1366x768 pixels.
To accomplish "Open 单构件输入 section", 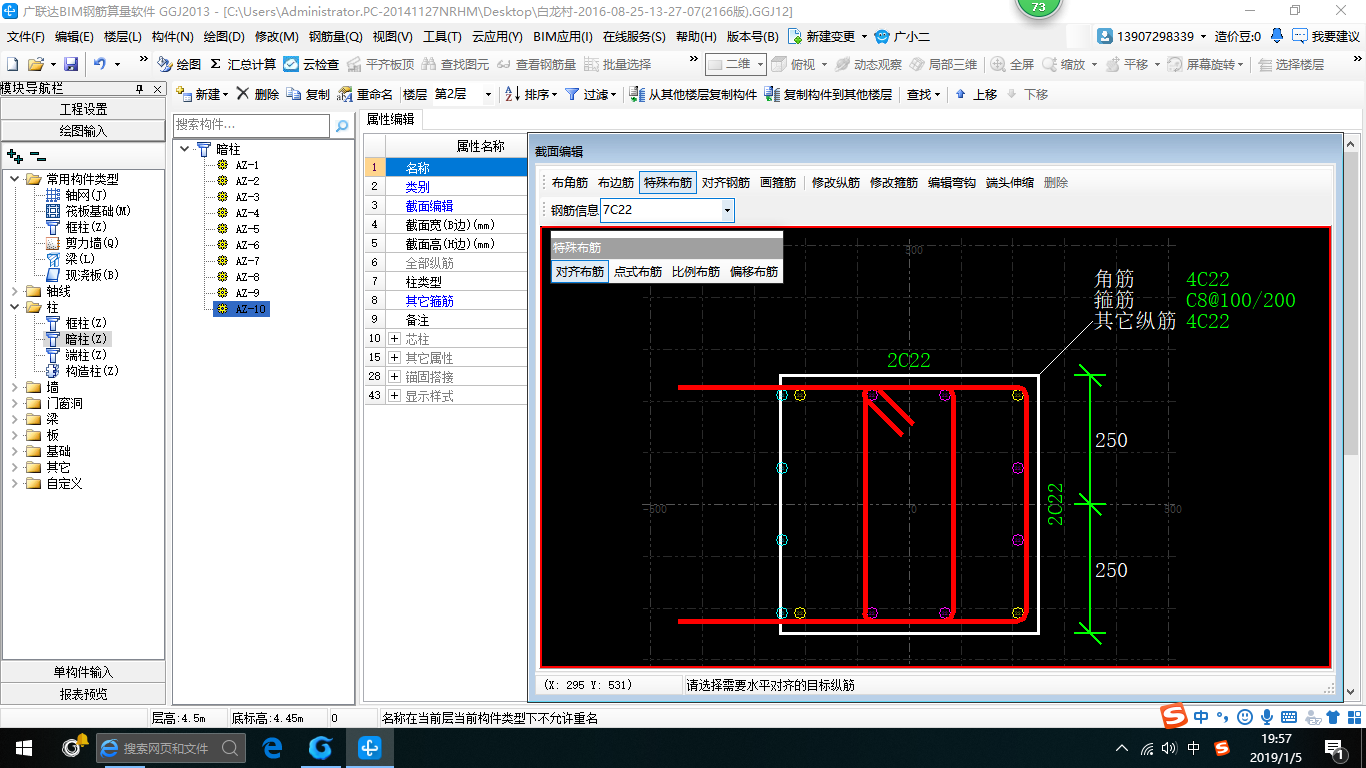I will tap(83, 672).
